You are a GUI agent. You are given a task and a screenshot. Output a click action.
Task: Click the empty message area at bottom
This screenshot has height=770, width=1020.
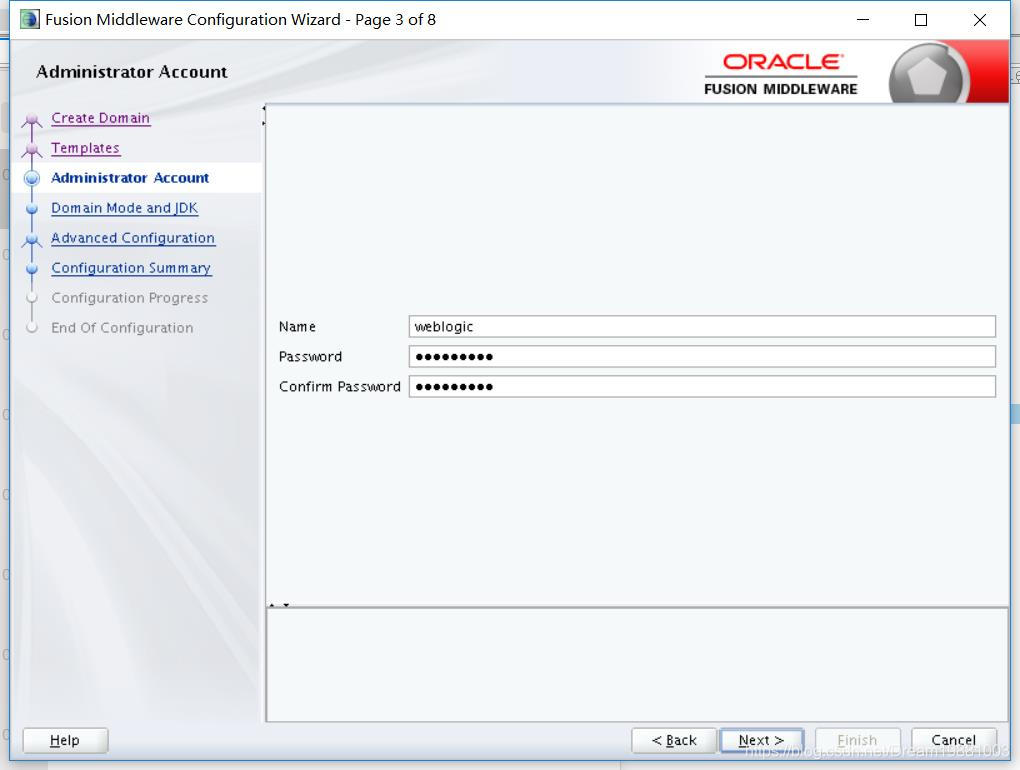(637, 665)
